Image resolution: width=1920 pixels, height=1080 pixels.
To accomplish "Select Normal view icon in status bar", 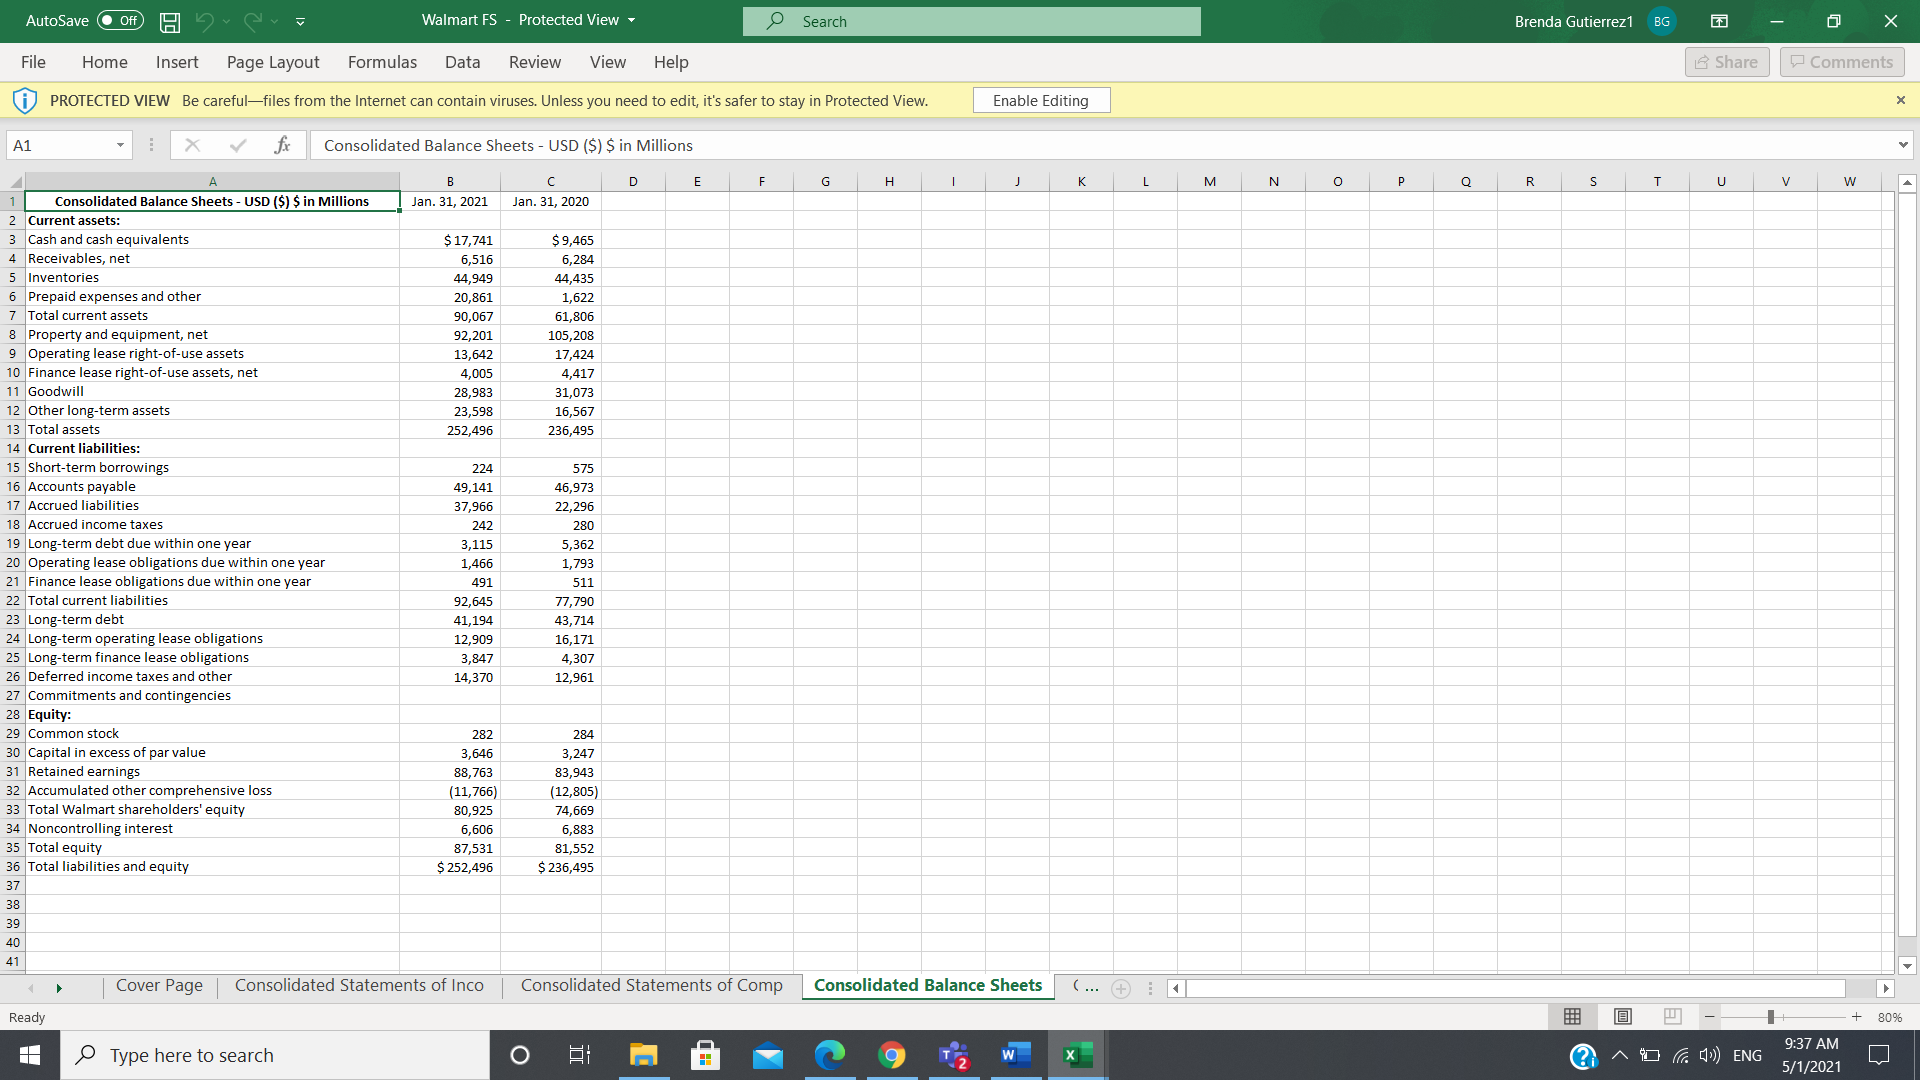I will [x=1572, y=1017].
